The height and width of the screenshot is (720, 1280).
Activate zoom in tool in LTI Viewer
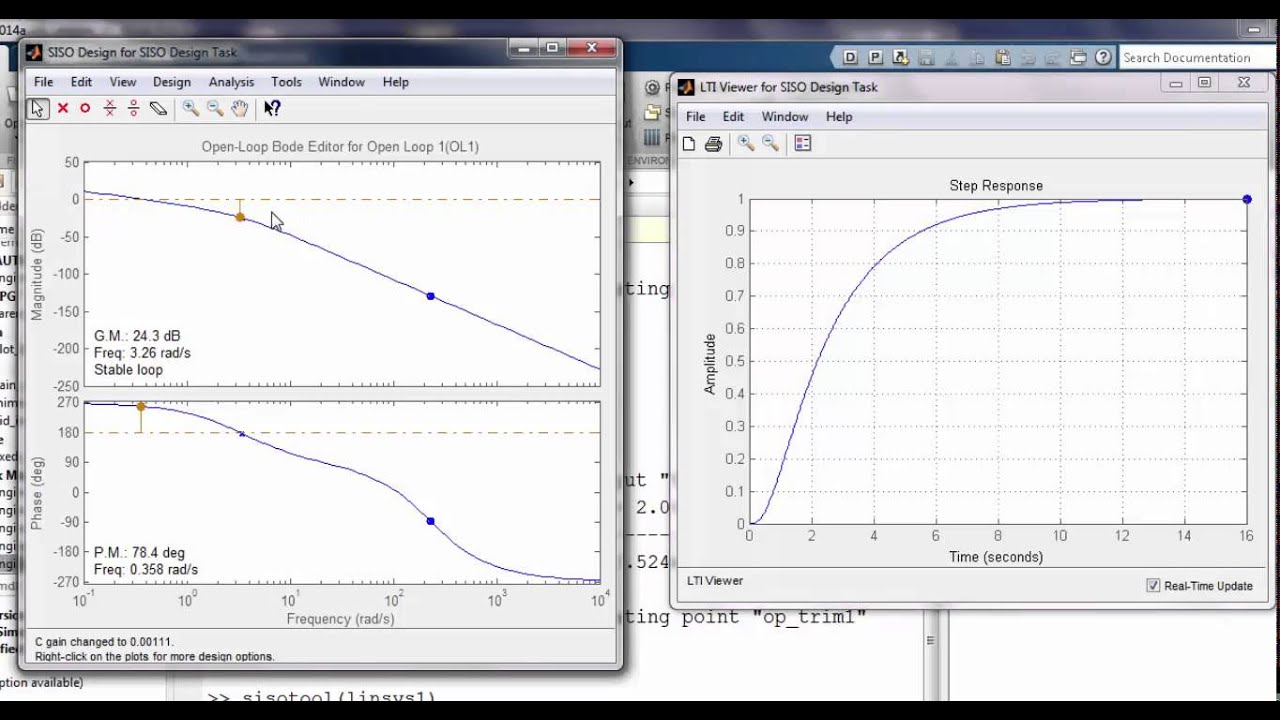coord(746,144)
